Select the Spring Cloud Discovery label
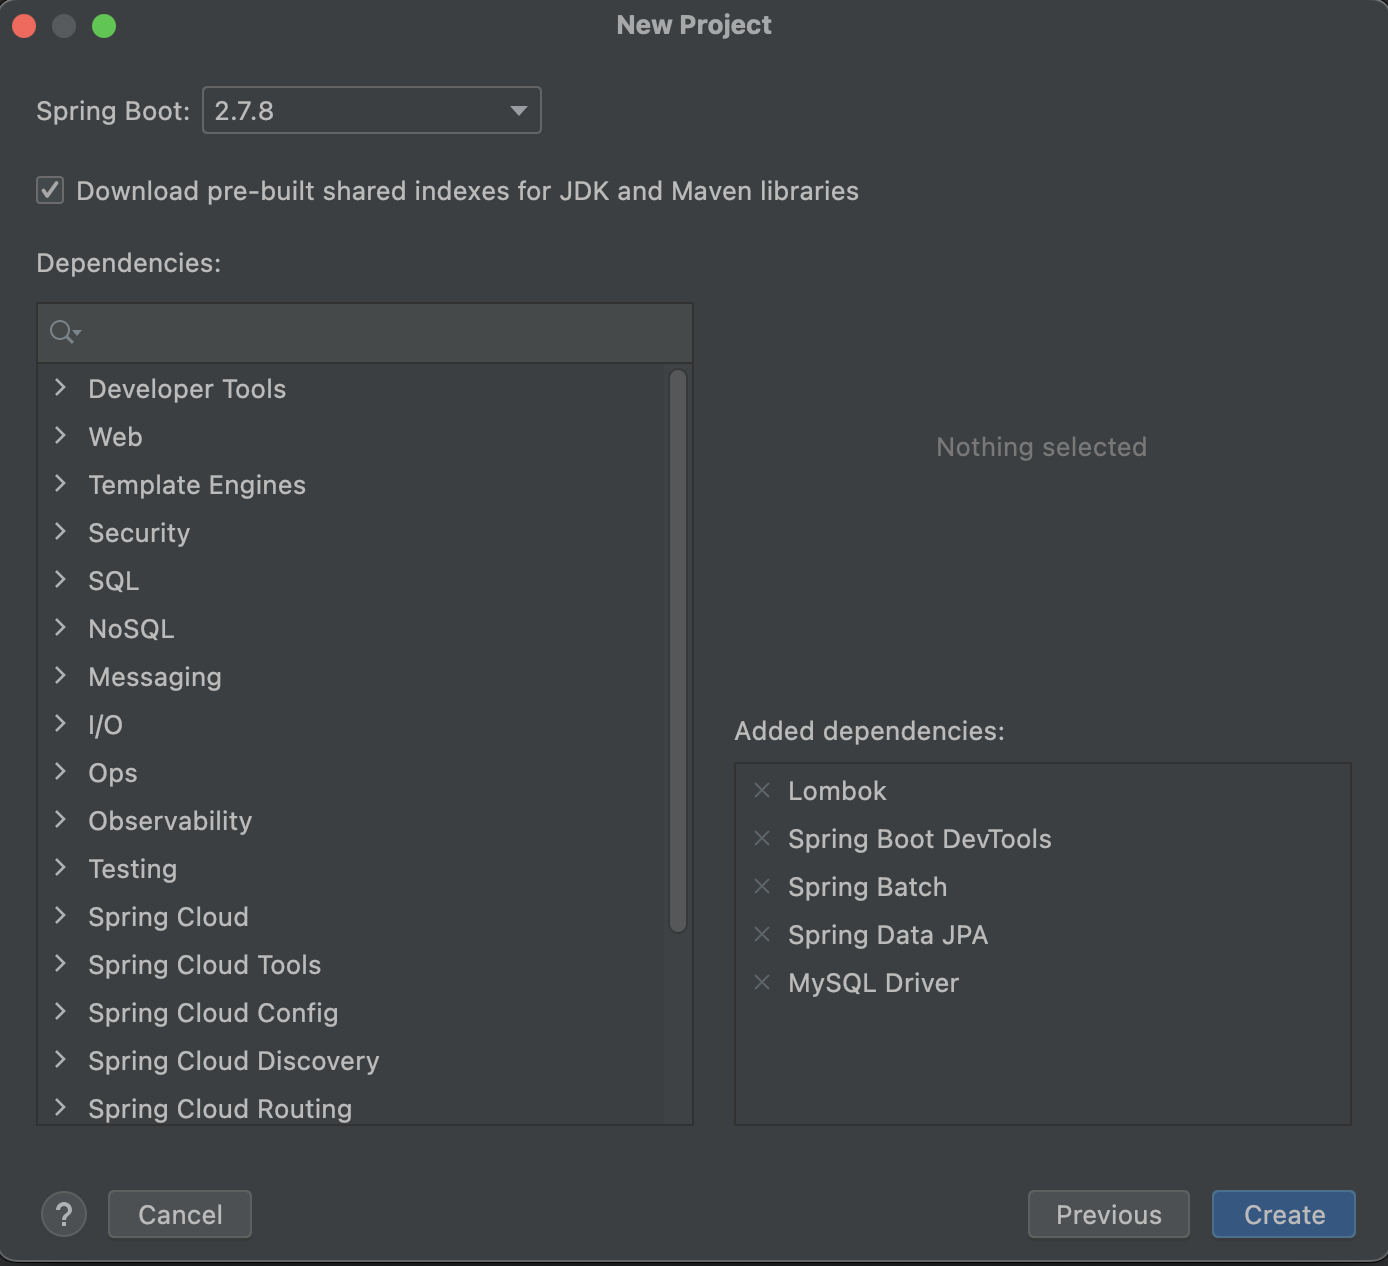Image resolution: width=1388 pixels, height=1266 pixels. coord(234,1061)
